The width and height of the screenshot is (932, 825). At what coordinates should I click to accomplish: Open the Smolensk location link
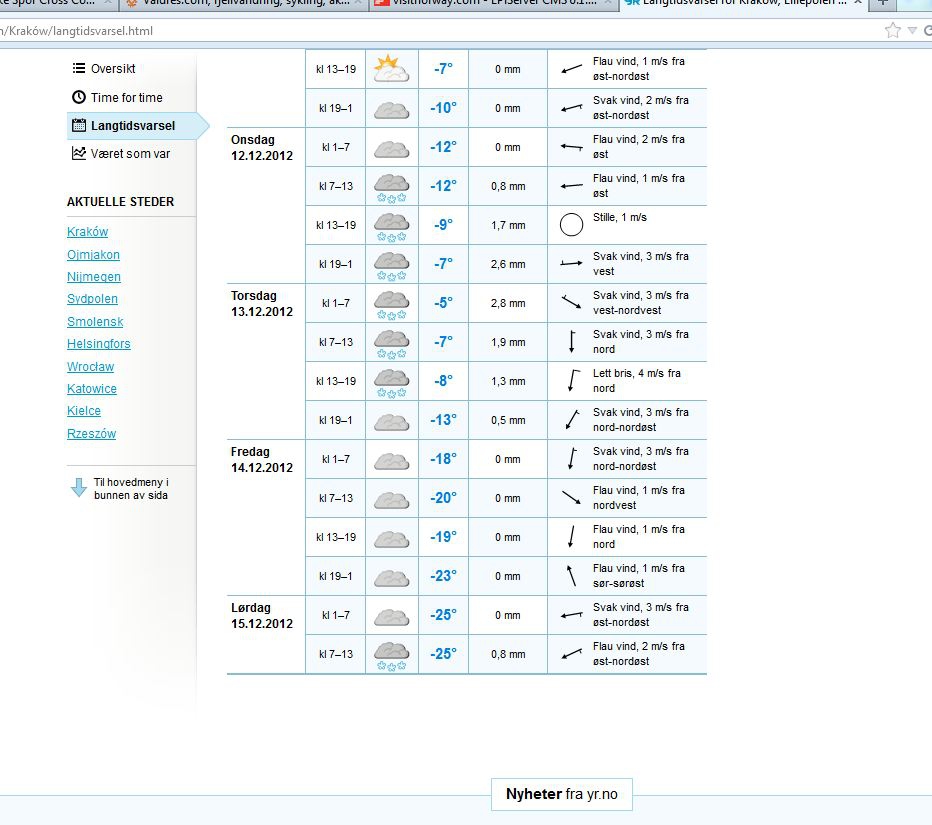(x=95, y=322)
